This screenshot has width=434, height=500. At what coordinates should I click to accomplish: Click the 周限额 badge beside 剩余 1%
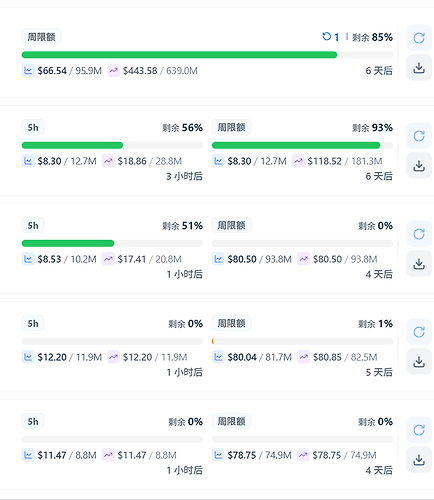(x=231, y=323)
